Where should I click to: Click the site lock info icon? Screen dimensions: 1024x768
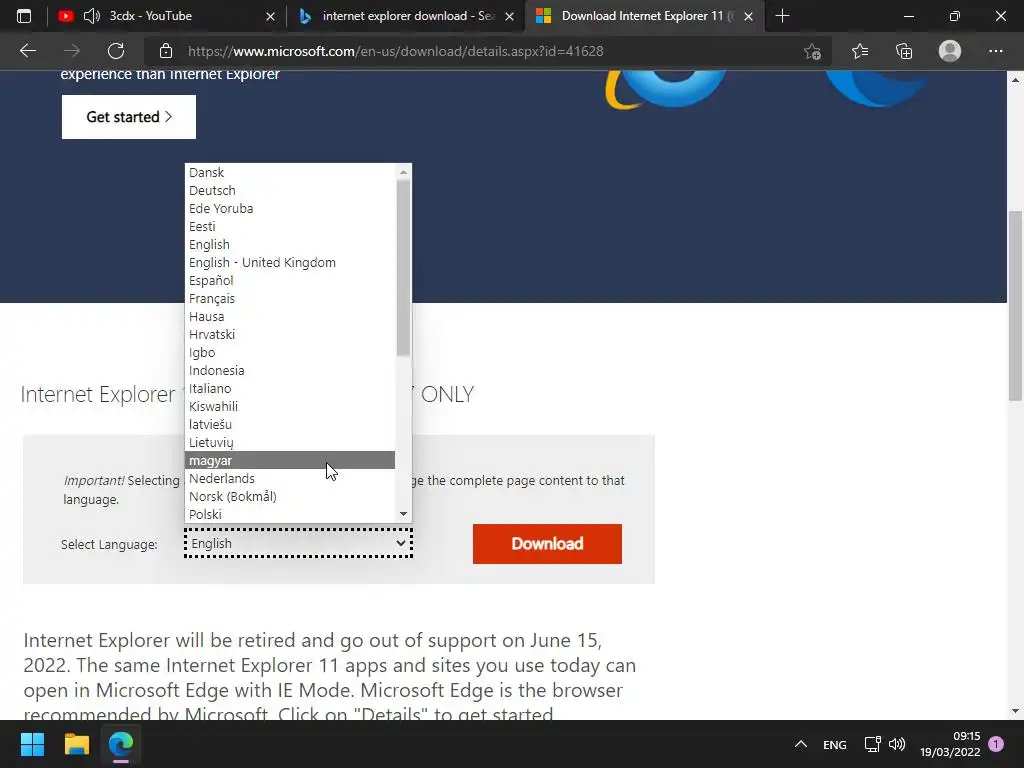(166, 51)
